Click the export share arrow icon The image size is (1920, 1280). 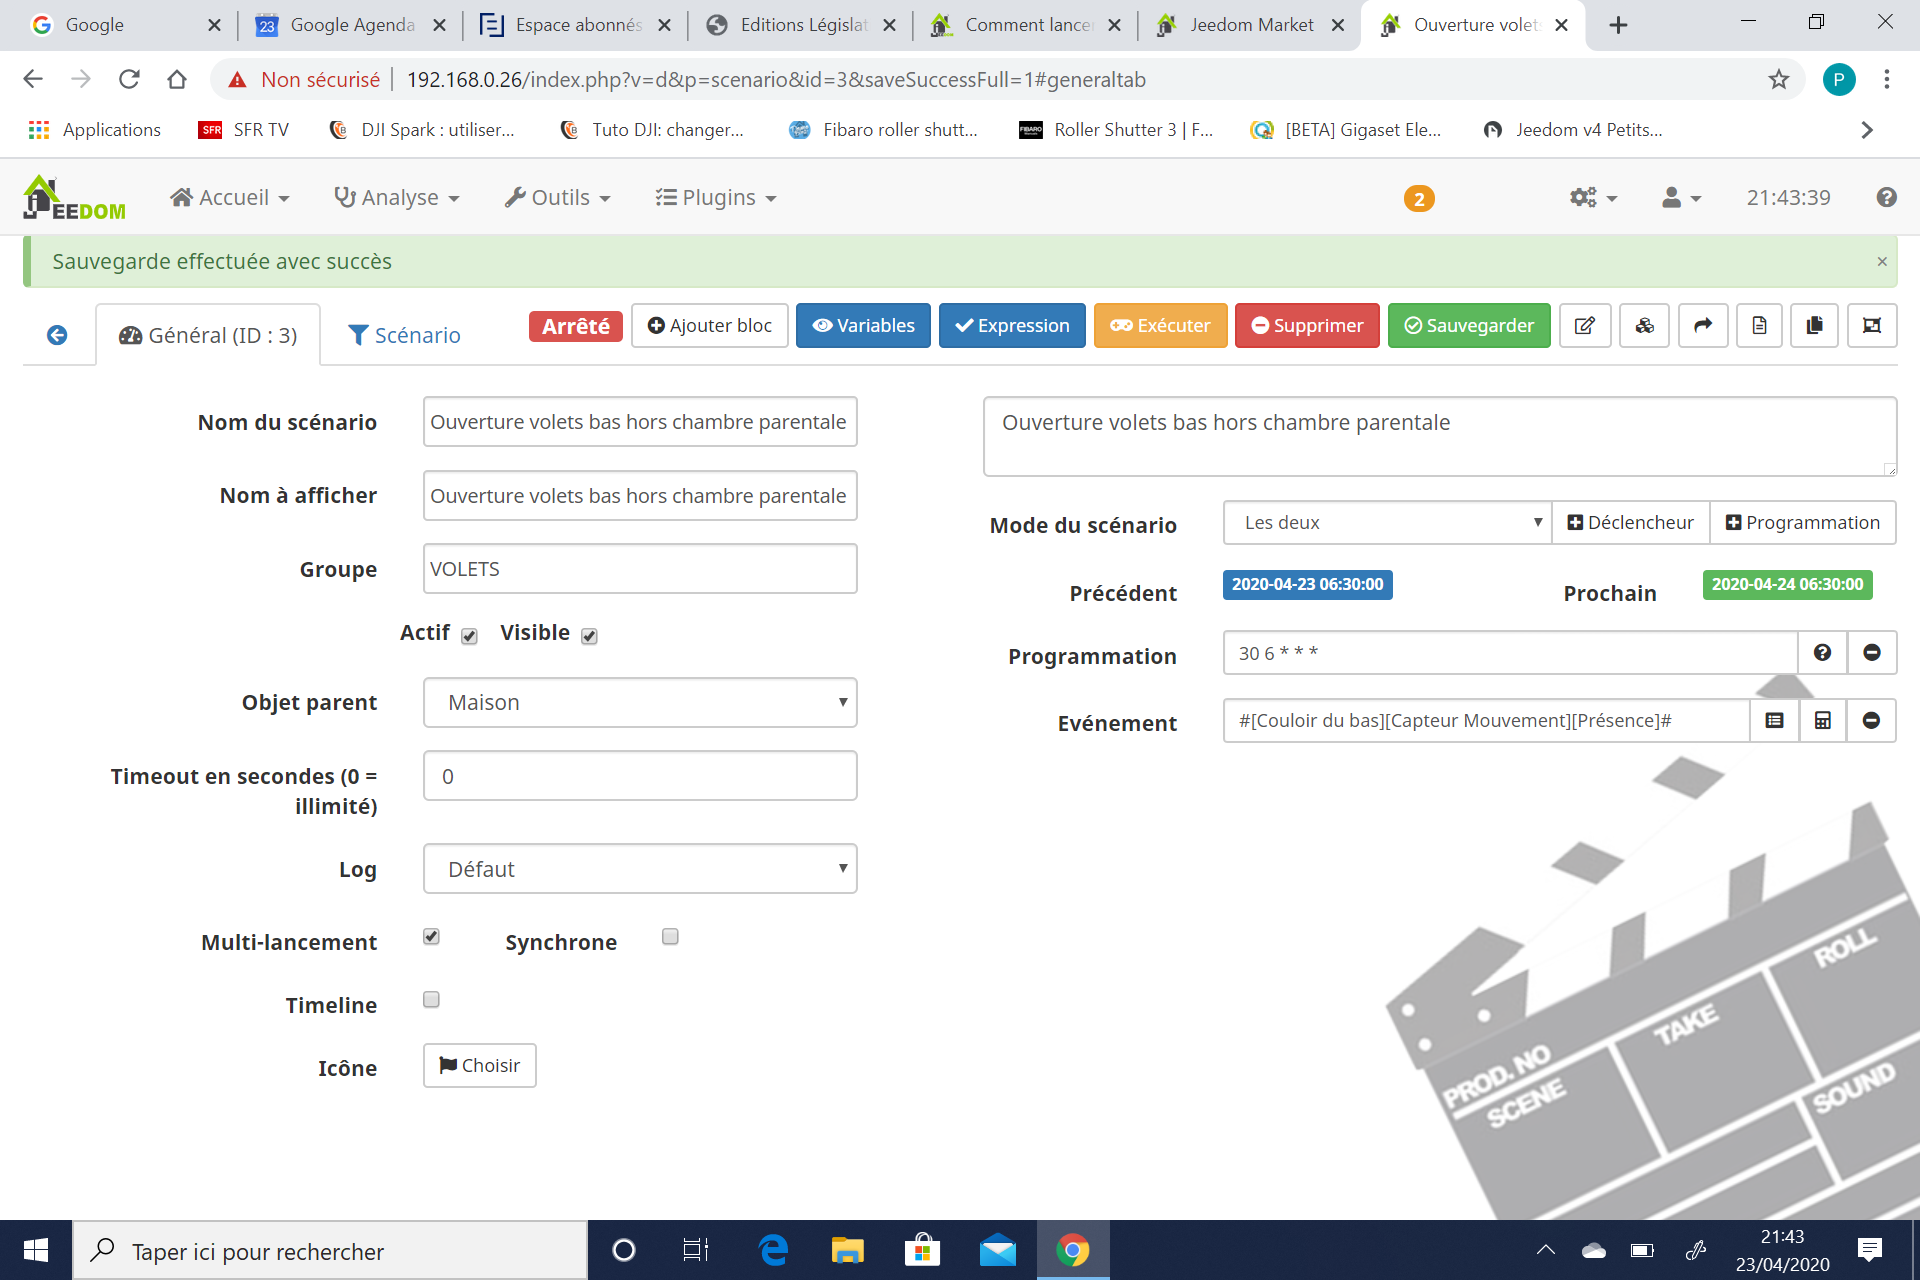(1702, 326)
